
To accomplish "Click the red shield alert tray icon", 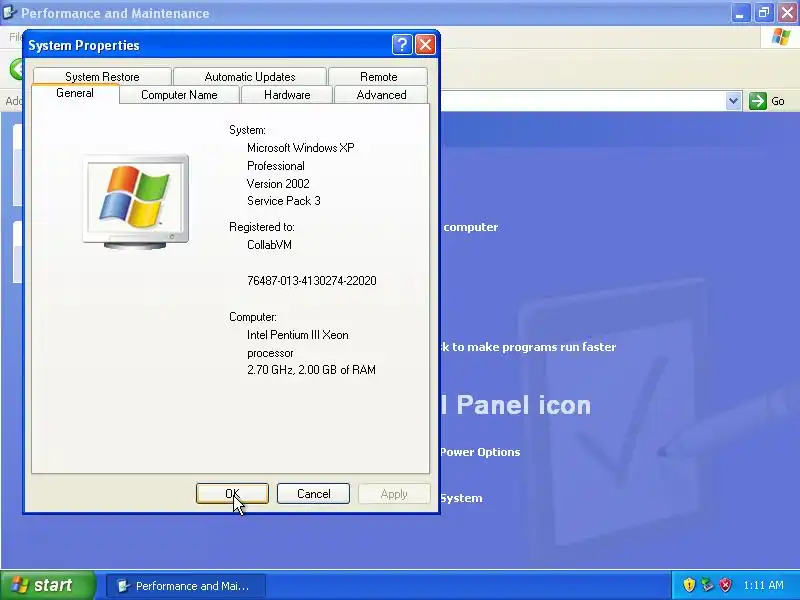I will point(725,585).
